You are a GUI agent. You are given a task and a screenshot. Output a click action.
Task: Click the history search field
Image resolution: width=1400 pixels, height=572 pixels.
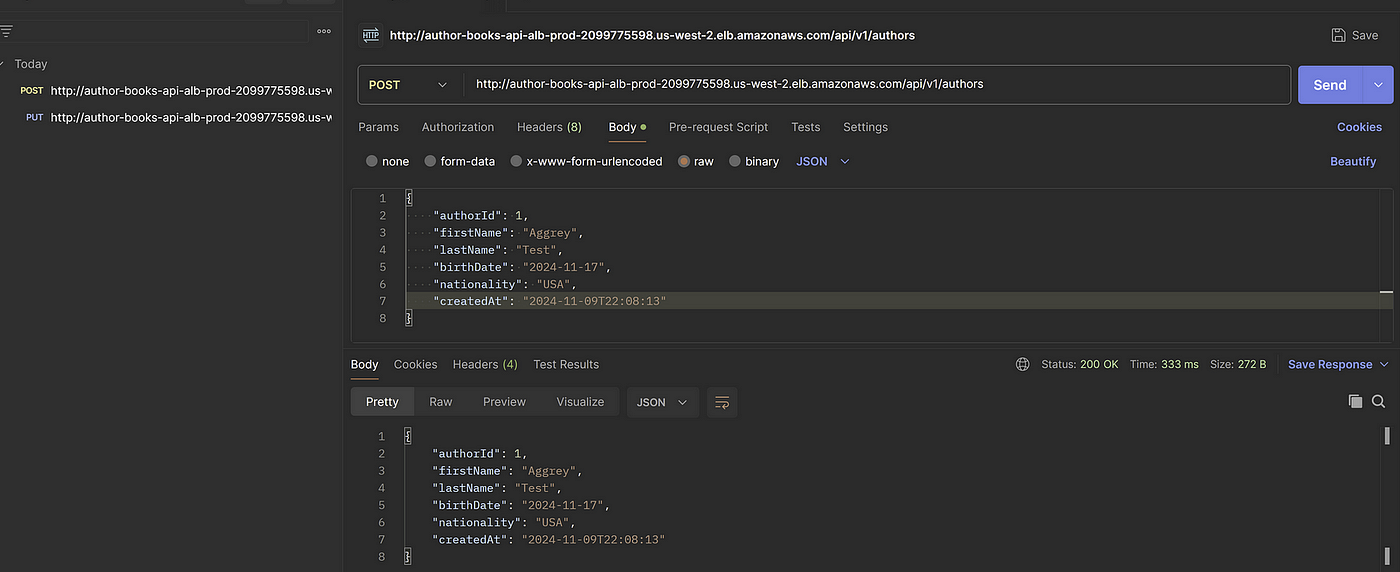(x=162, y=31)
